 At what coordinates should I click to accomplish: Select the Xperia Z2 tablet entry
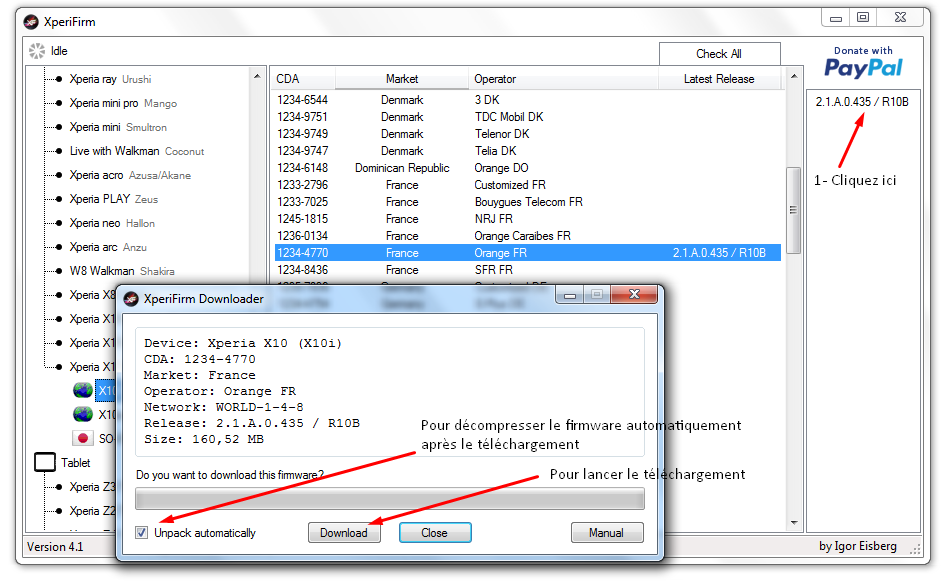[92, 511]
